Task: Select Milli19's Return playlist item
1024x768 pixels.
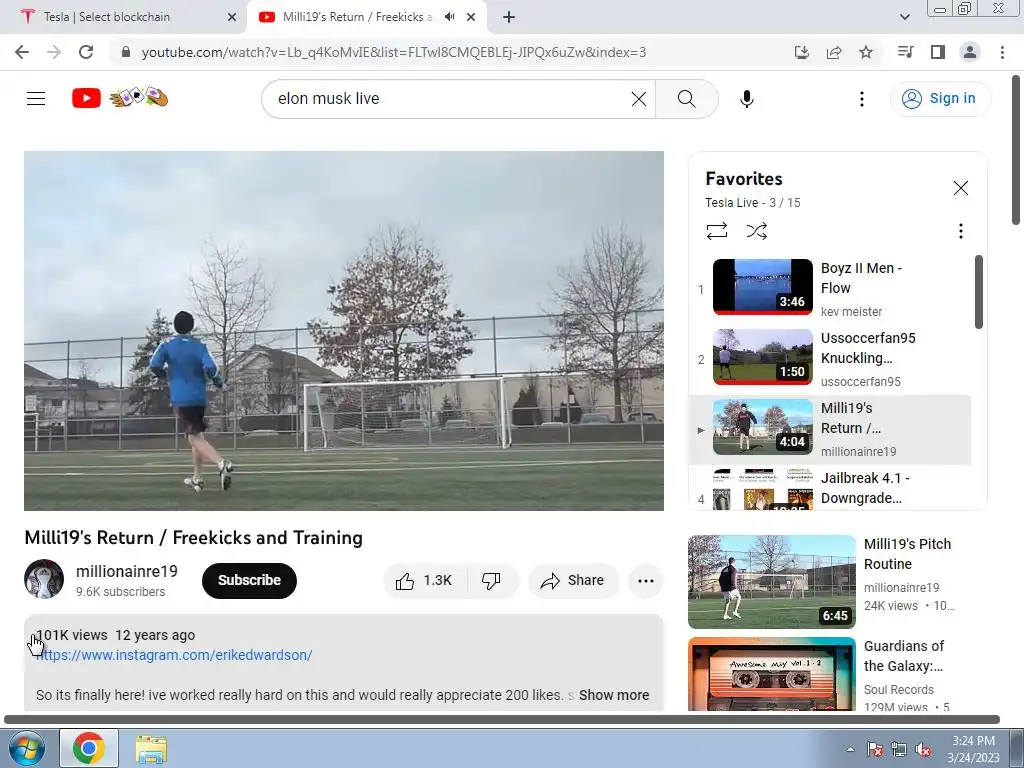Action: pyautogui.click(x=830, y=430)
